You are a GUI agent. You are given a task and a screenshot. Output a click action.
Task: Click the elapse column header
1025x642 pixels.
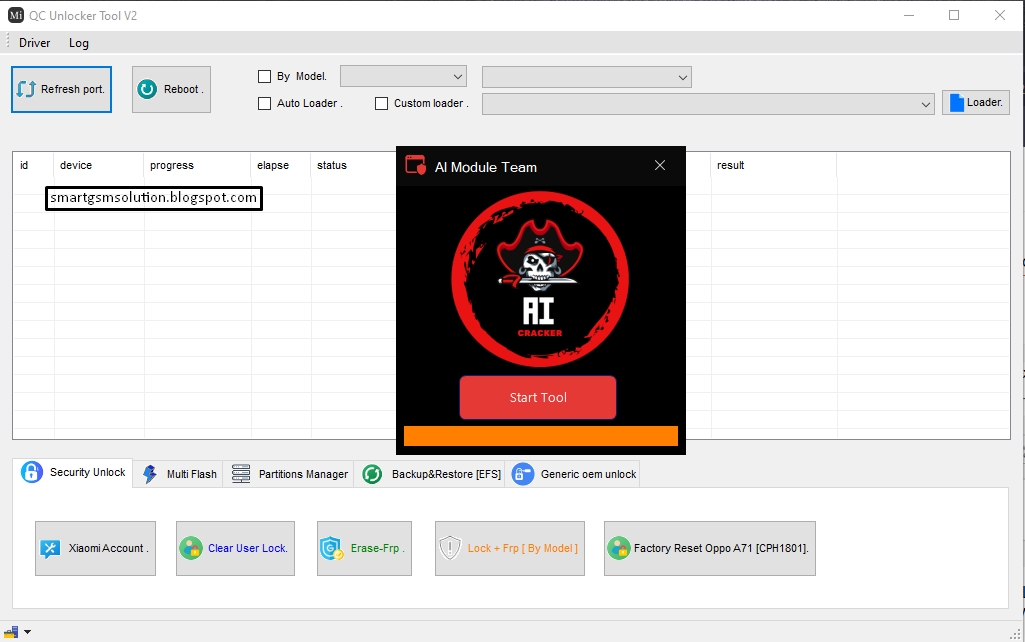pyautogui.click(x=273, y=165)
